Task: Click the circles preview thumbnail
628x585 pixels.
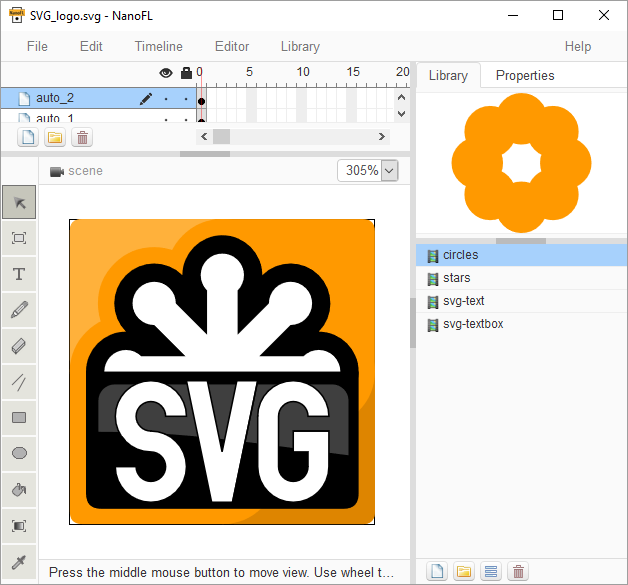Action: click(x=521, y=163)
